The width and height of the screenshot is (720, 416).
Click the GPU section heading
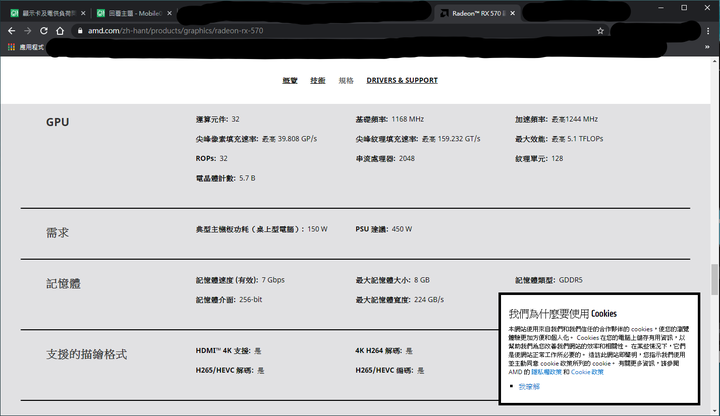tap(57, 122)
